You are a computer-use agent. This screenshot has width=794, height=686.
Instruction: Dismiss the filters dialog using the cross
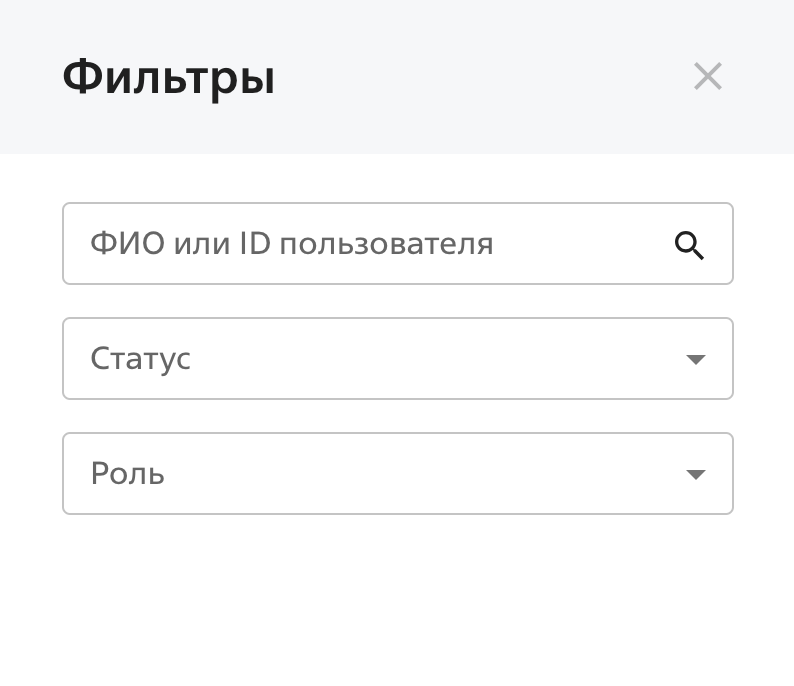click(708, 76)
